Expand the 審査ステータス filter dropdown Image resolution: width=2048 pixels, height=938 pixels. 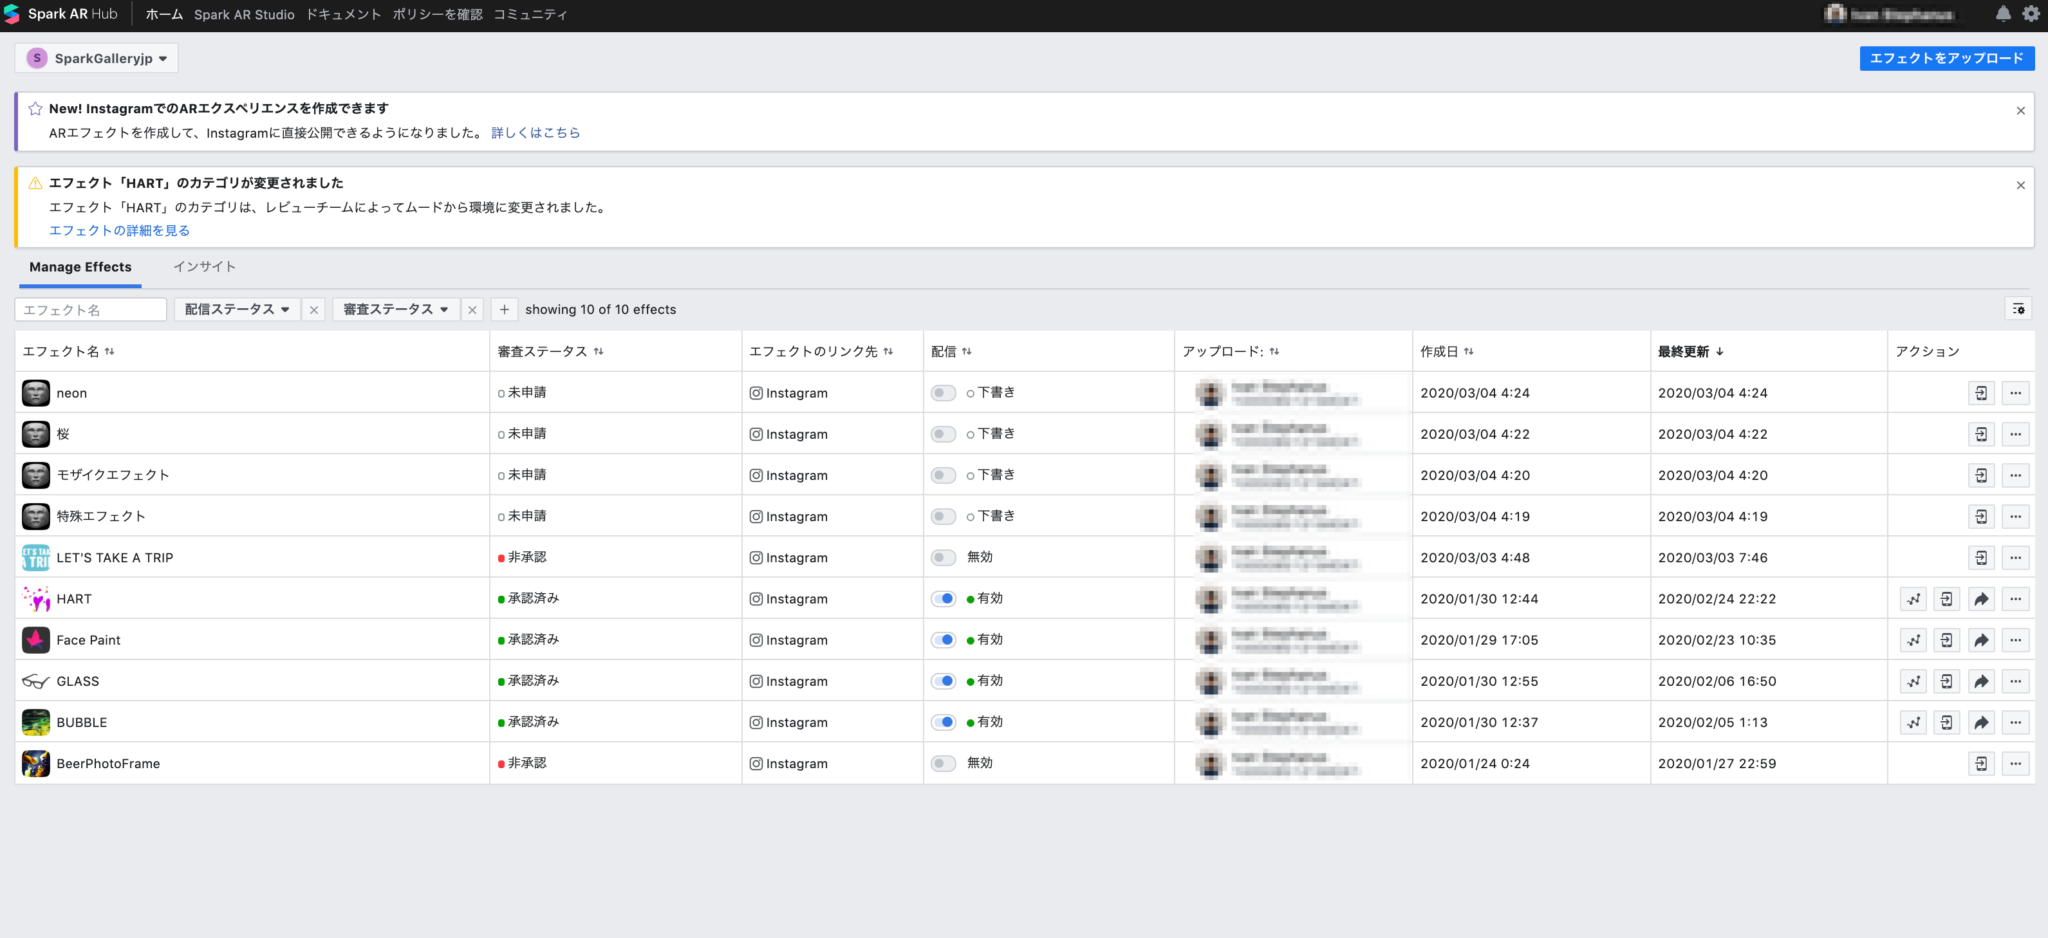coord(396,309)
